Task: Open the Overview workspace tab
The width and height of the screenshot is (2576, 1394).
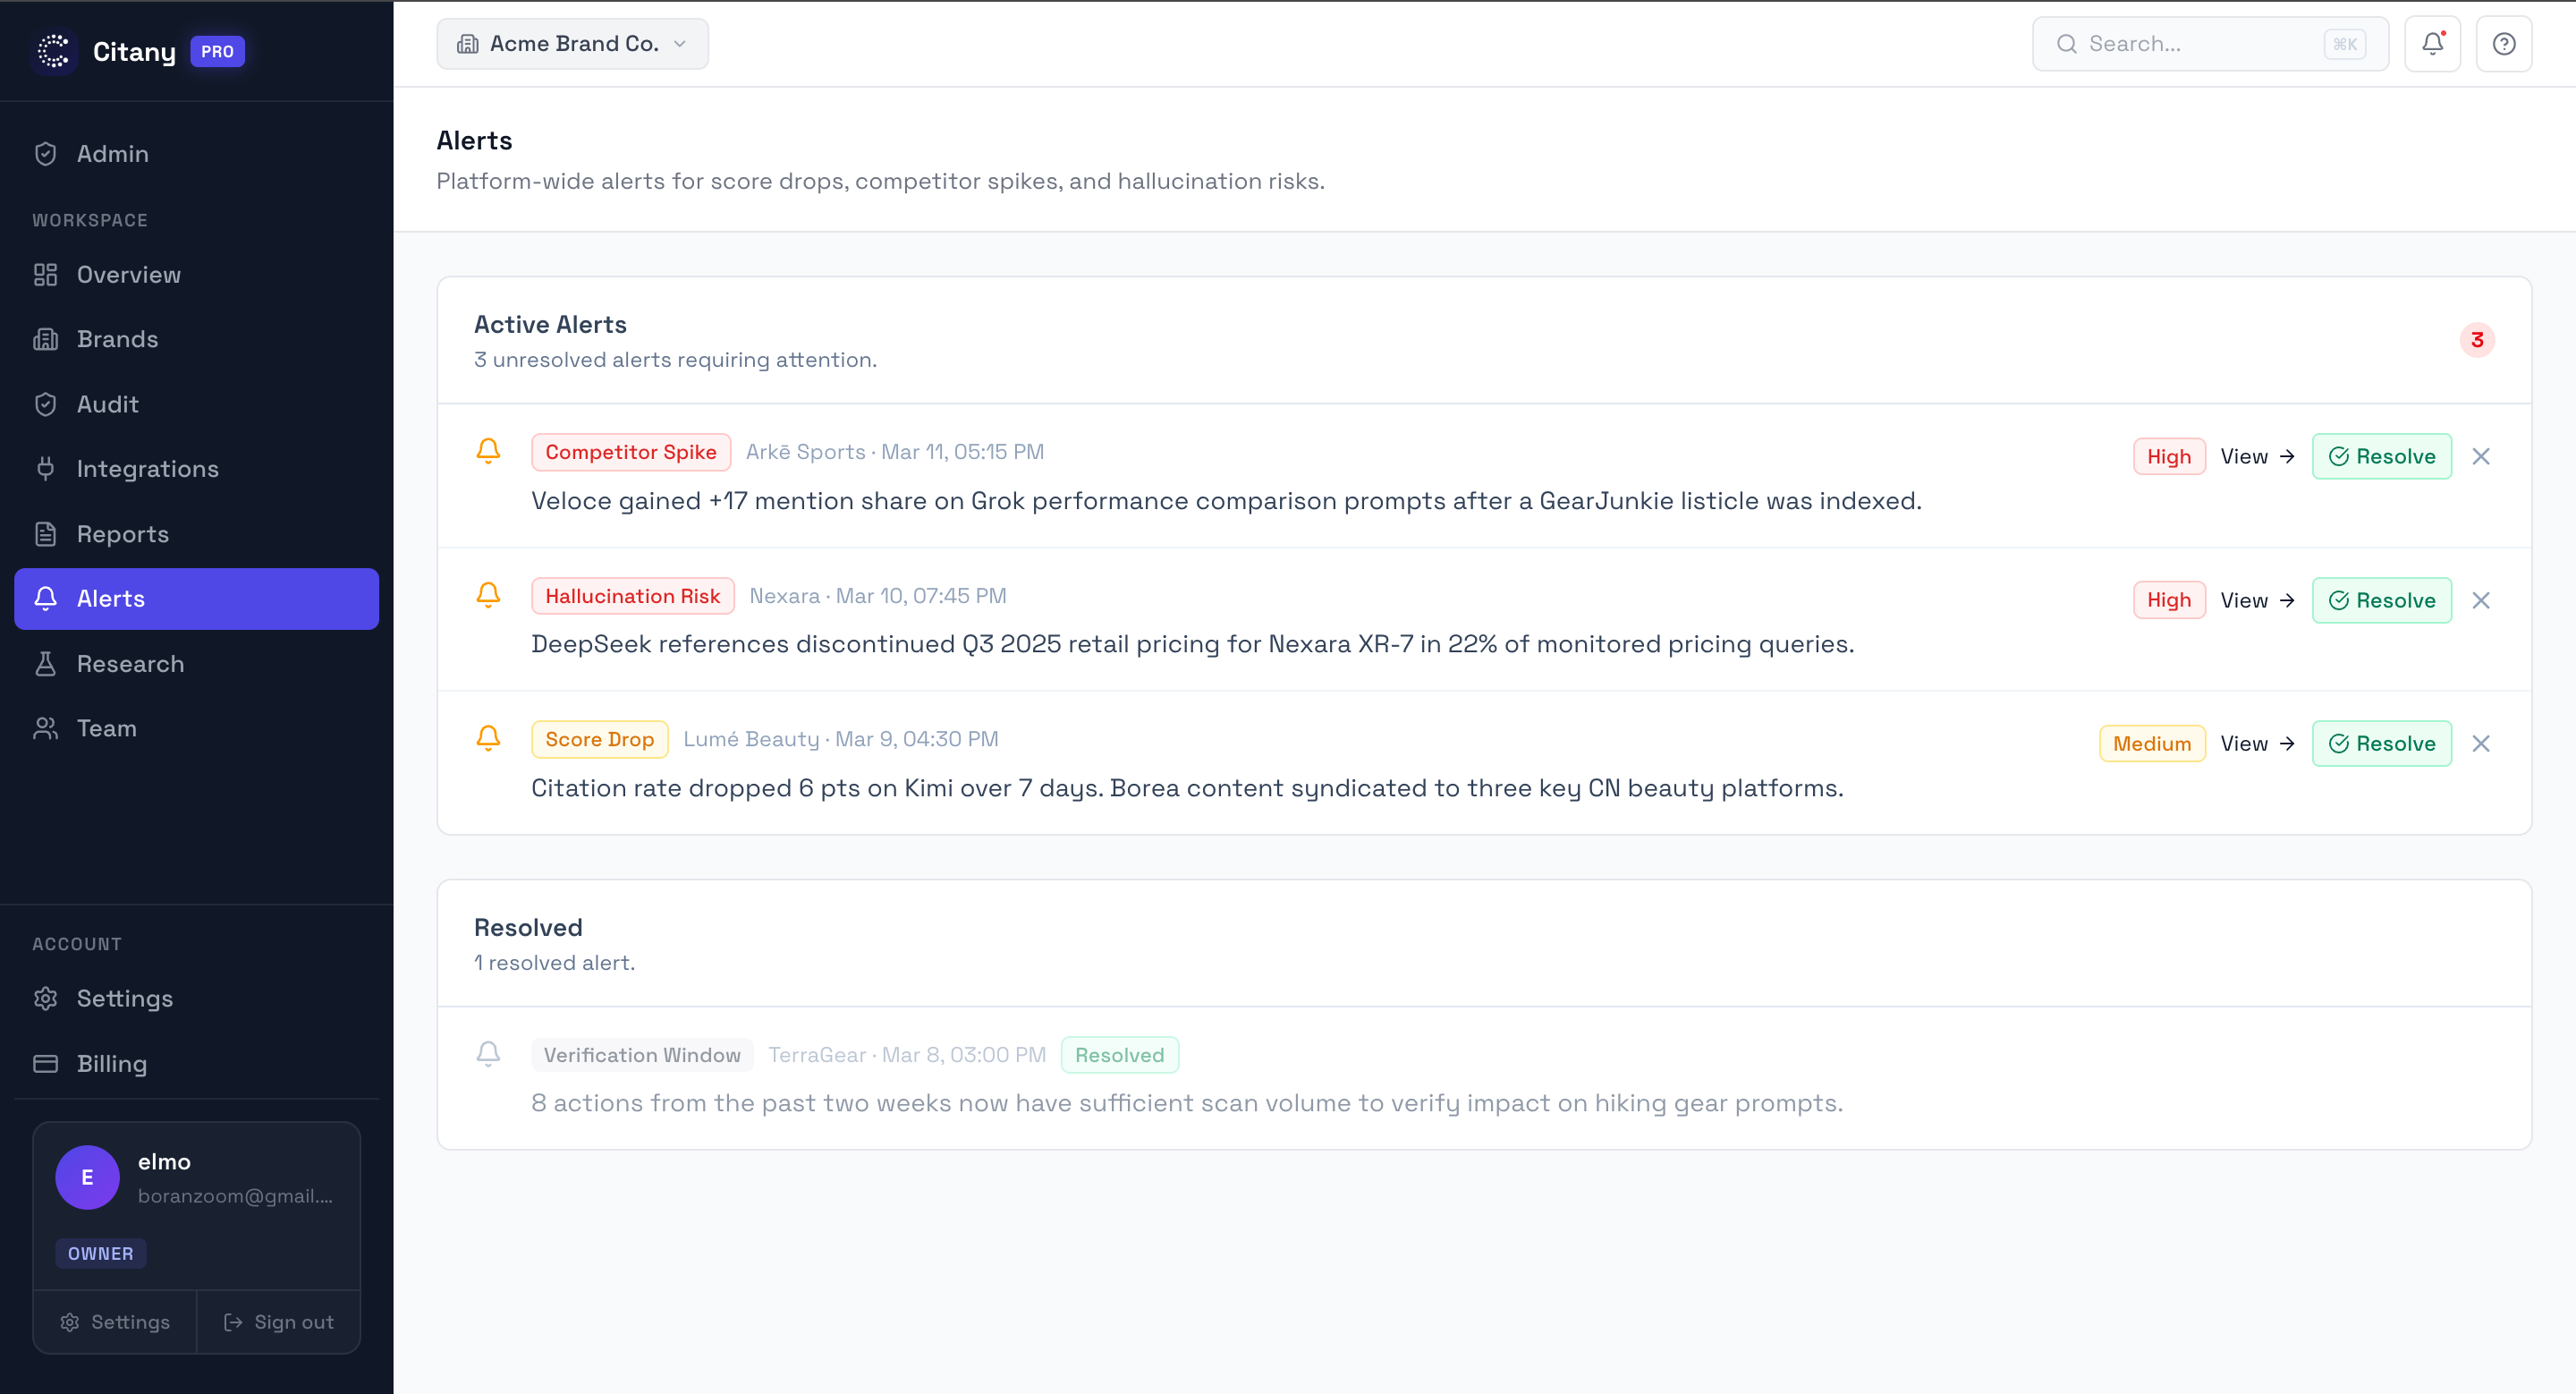Action: tap(128, 274)
